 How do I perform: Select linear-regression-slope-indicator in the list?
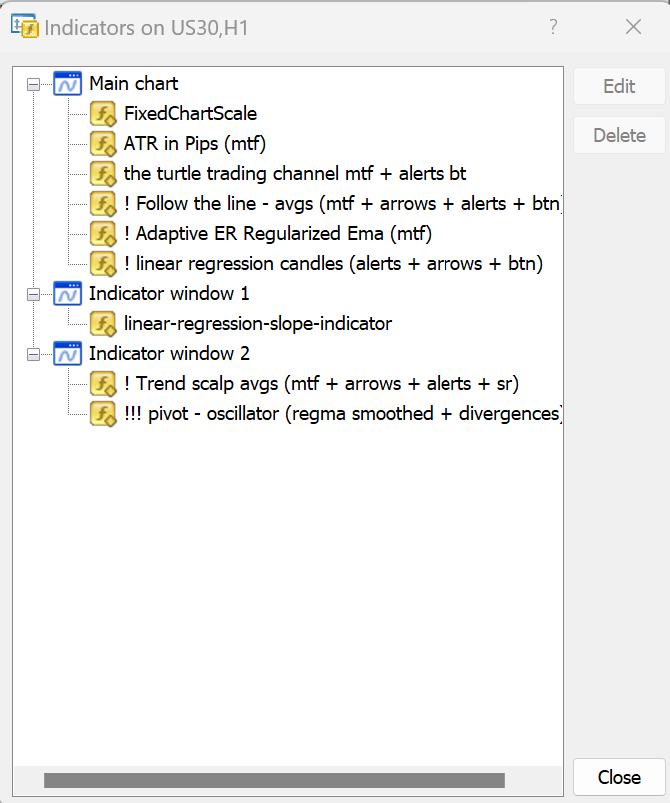257,324
